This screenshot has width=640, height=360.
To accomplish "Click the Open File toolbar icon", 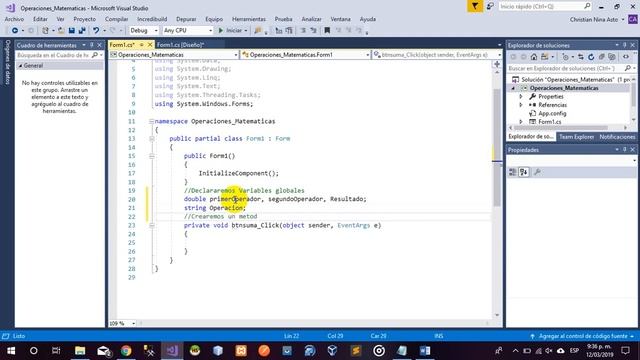I will [61, 30].
